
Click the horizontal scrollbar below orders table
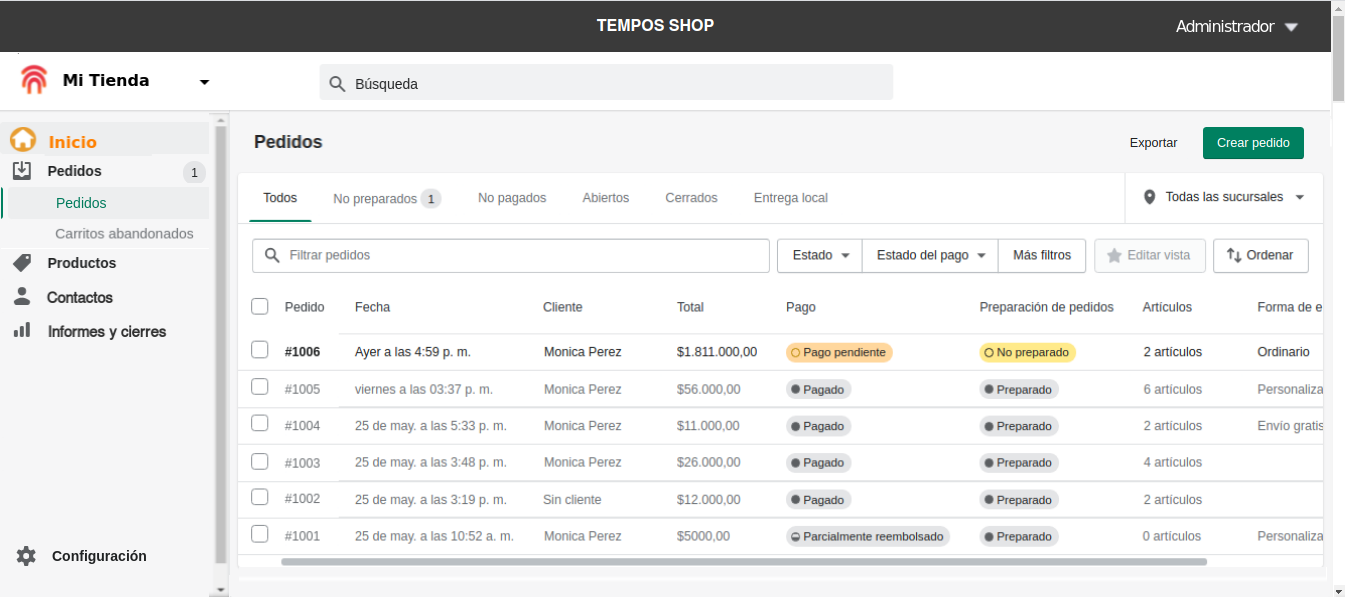pyautogui.click(x=743, y=562)
